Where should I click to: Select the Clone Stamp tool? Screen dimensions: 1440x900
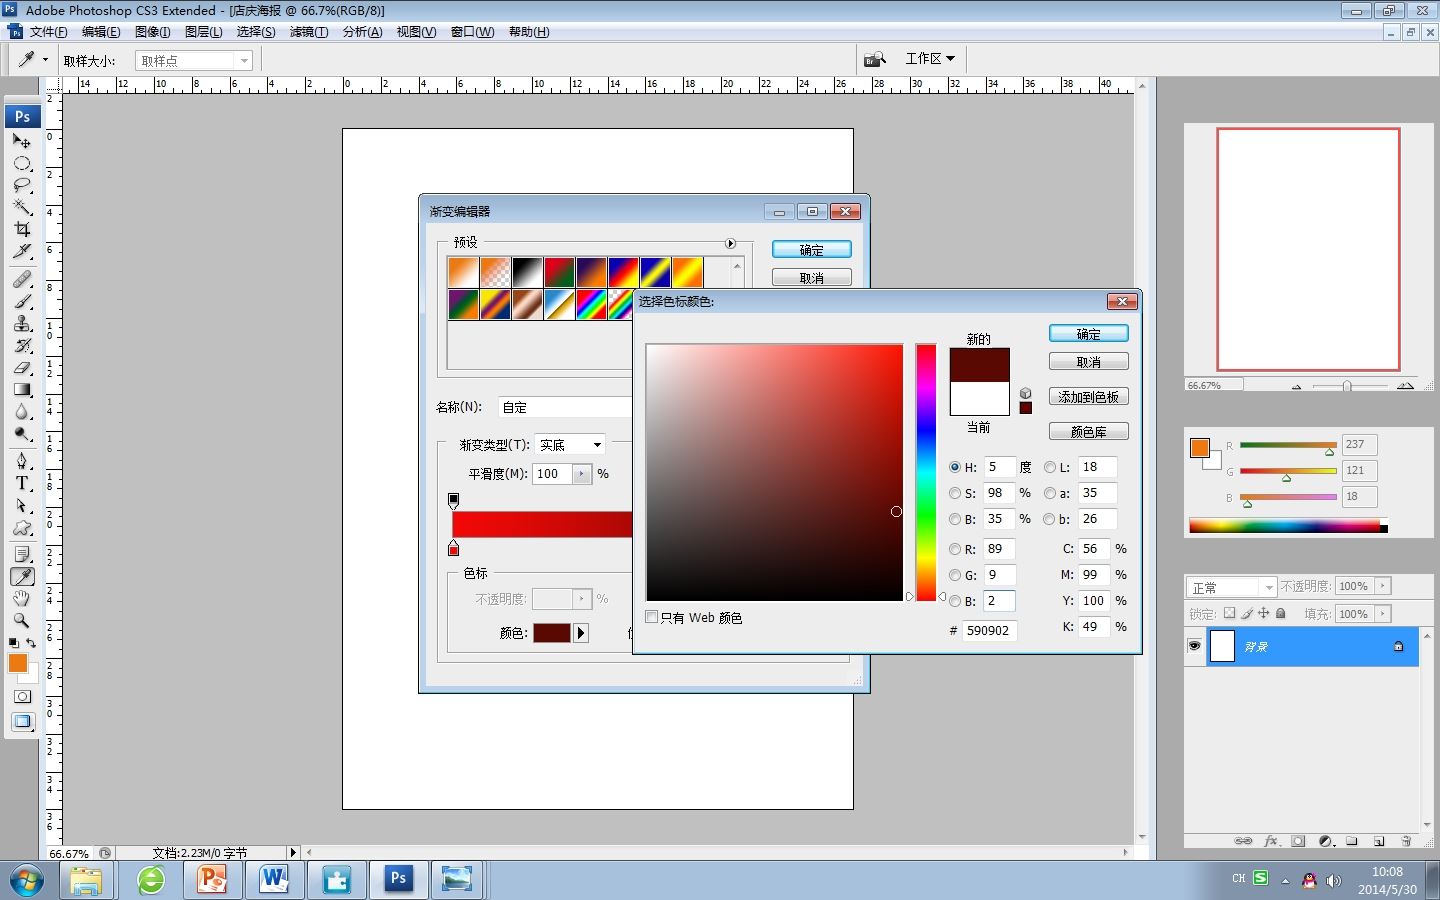[x=22, y=323]
